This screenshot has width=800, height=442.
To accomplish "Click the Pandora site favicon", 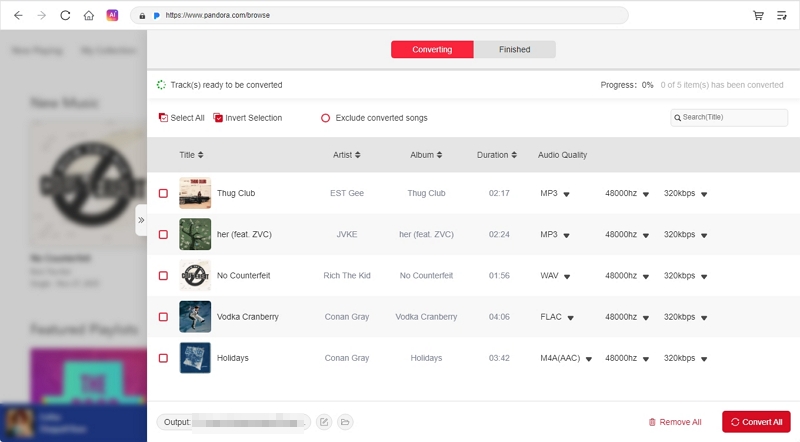I will tap(157, 16).
